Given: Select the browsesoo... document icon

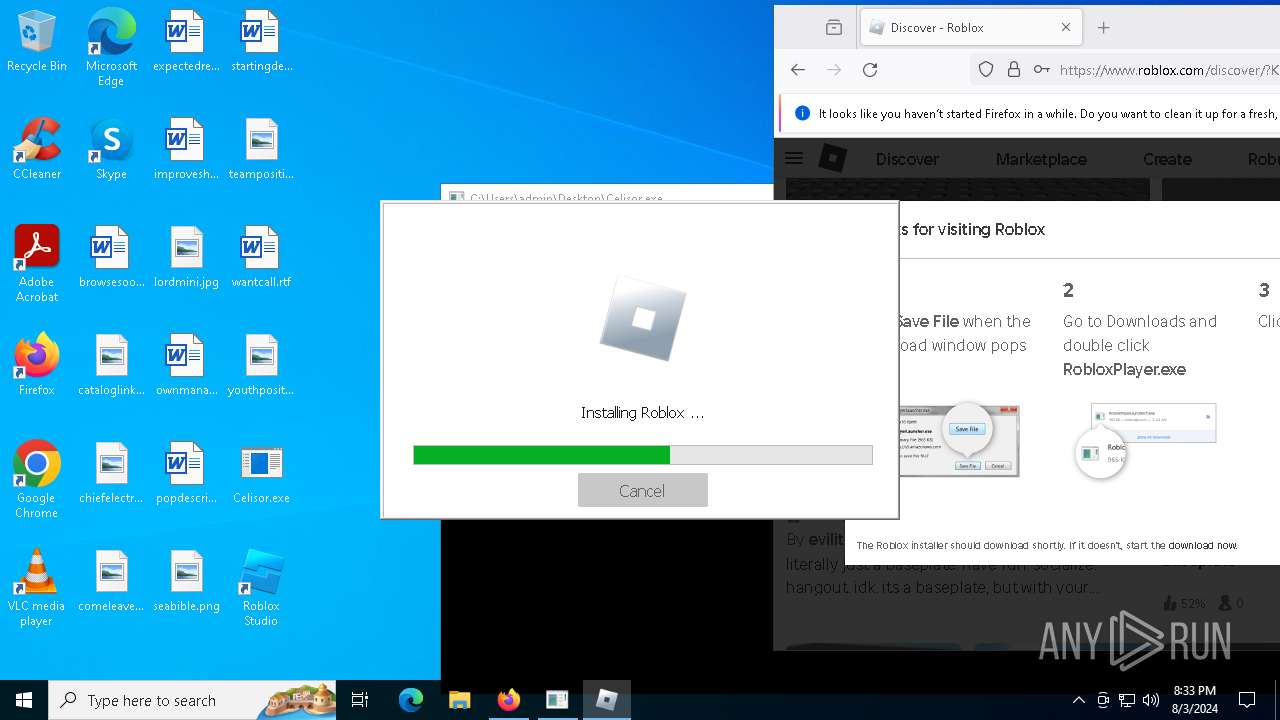Looking at the screenshot, I should (111, 258).
